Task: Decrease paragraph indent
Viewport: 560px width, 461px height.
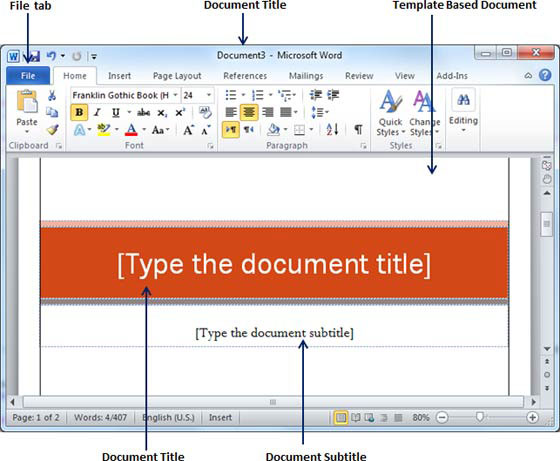Action: coord(315,95)
